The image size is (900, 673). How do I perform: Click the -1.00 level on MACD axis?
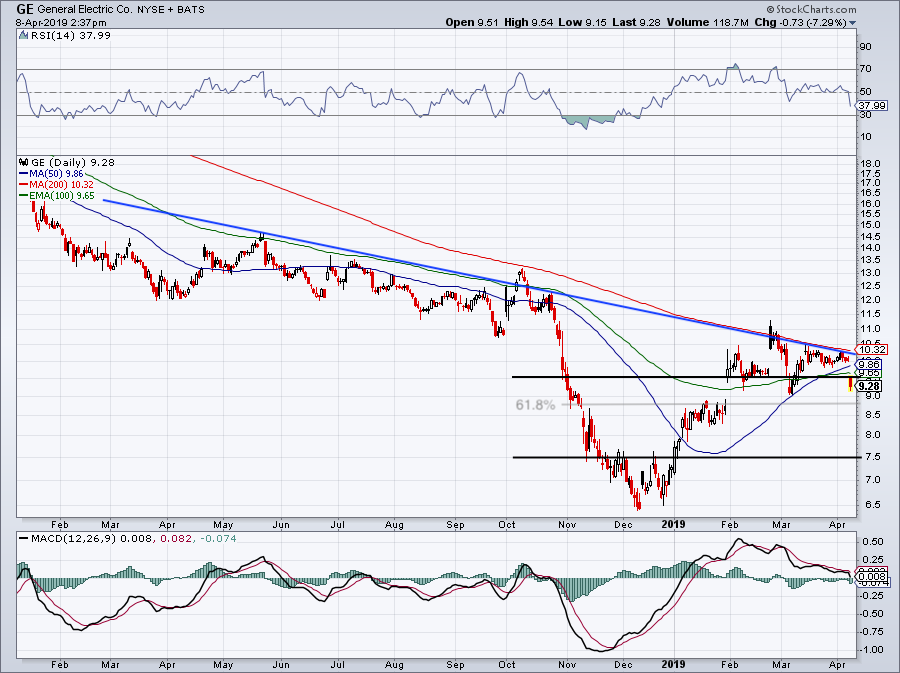(x=871, y=650)
